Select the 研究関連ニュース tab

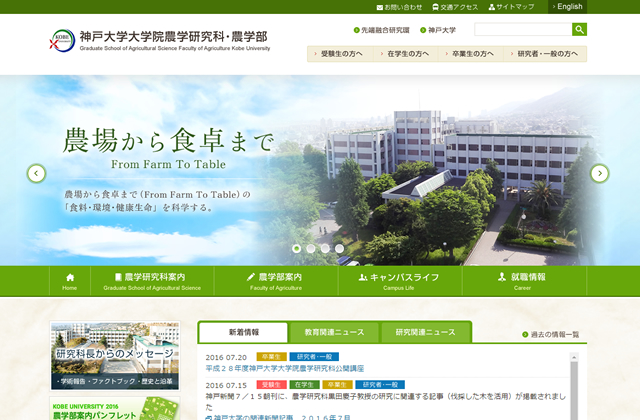[425, 332]
